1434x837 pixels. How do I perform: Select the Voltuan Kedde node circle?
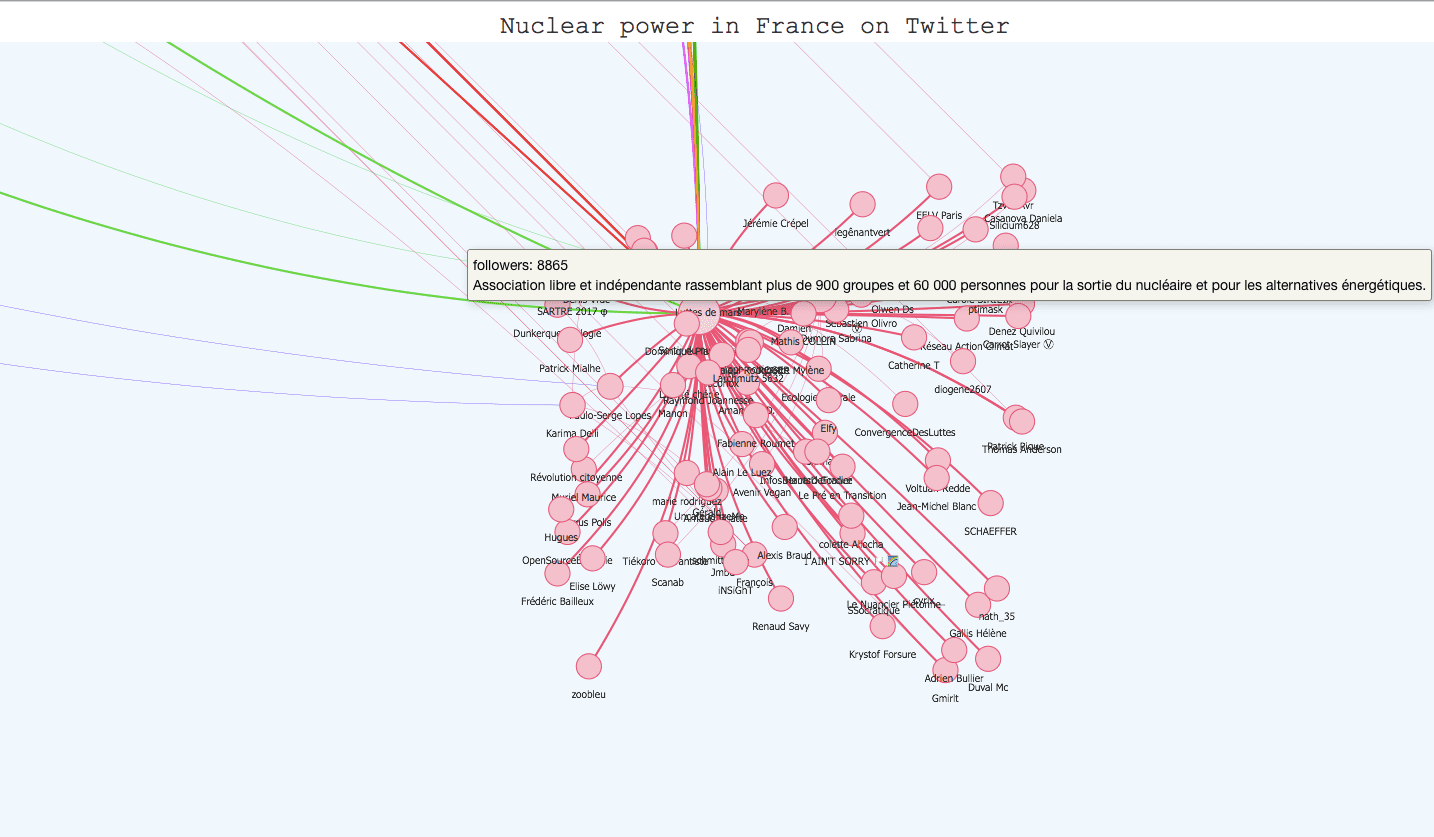(938, 461)
